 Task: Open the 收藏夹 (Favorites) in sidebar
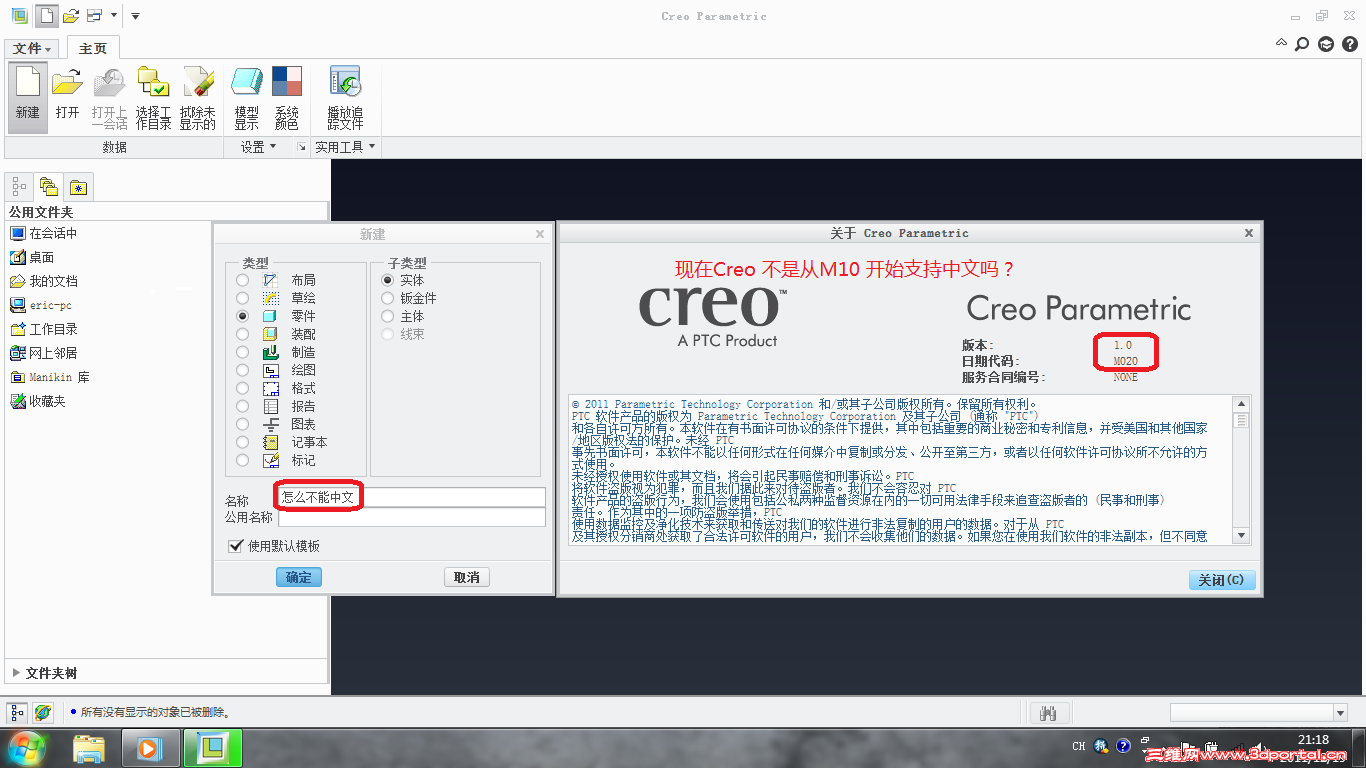(47, 401)
